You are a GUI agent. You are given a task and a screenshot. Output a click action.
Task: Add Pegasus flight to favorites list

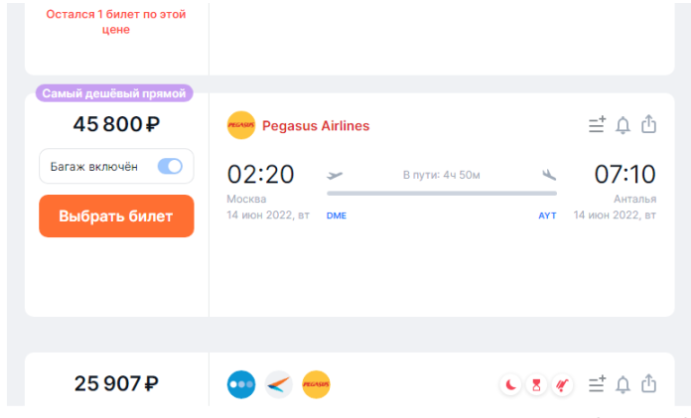[x=597, y=126]
